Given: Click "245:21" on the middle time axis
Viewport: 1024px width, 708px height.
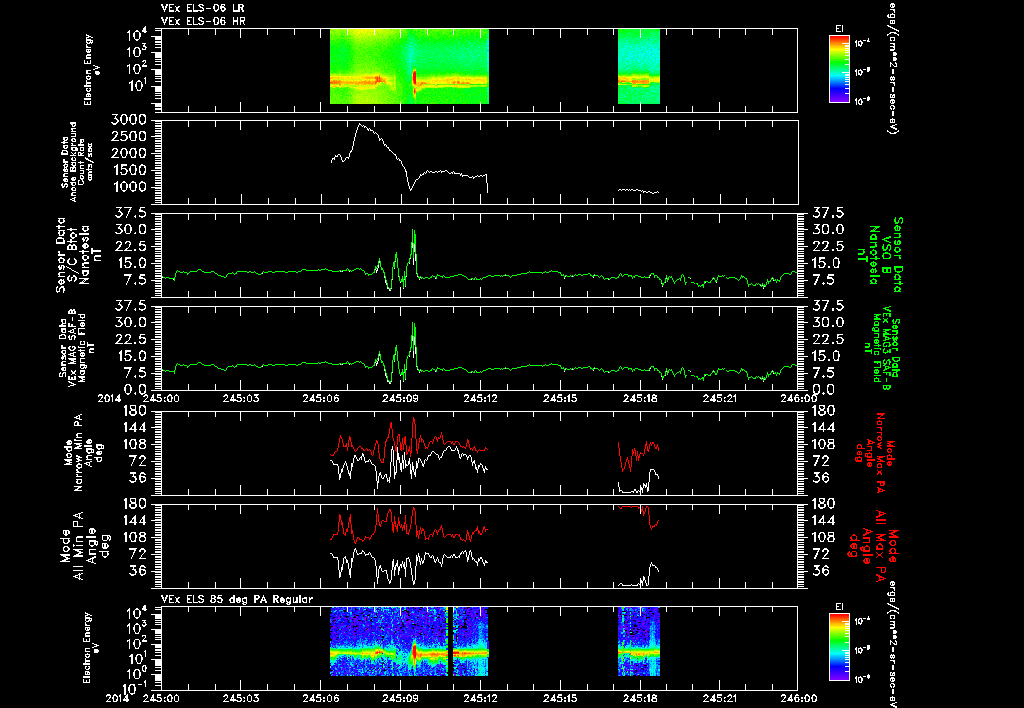Looking at the screenshot, I should [721, 398].
